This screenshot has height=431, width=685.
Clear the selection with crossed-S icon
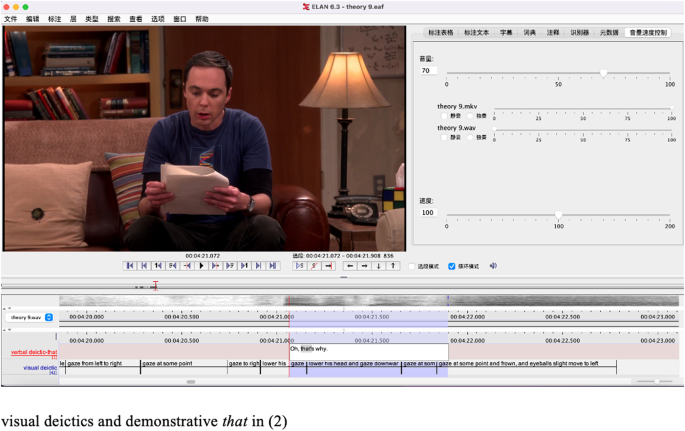[314, 265]
